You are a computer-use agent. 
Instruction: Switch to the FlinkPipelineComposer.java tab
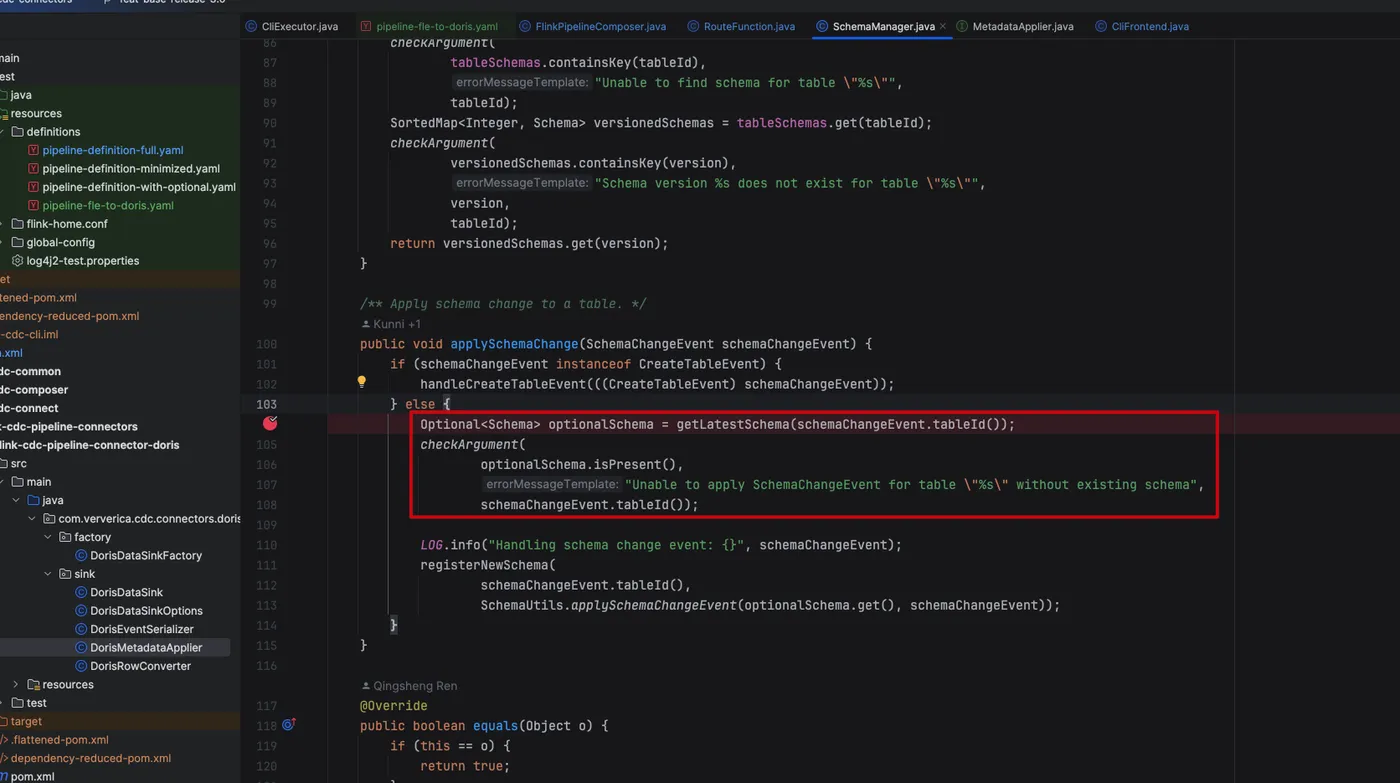(592, 26)
